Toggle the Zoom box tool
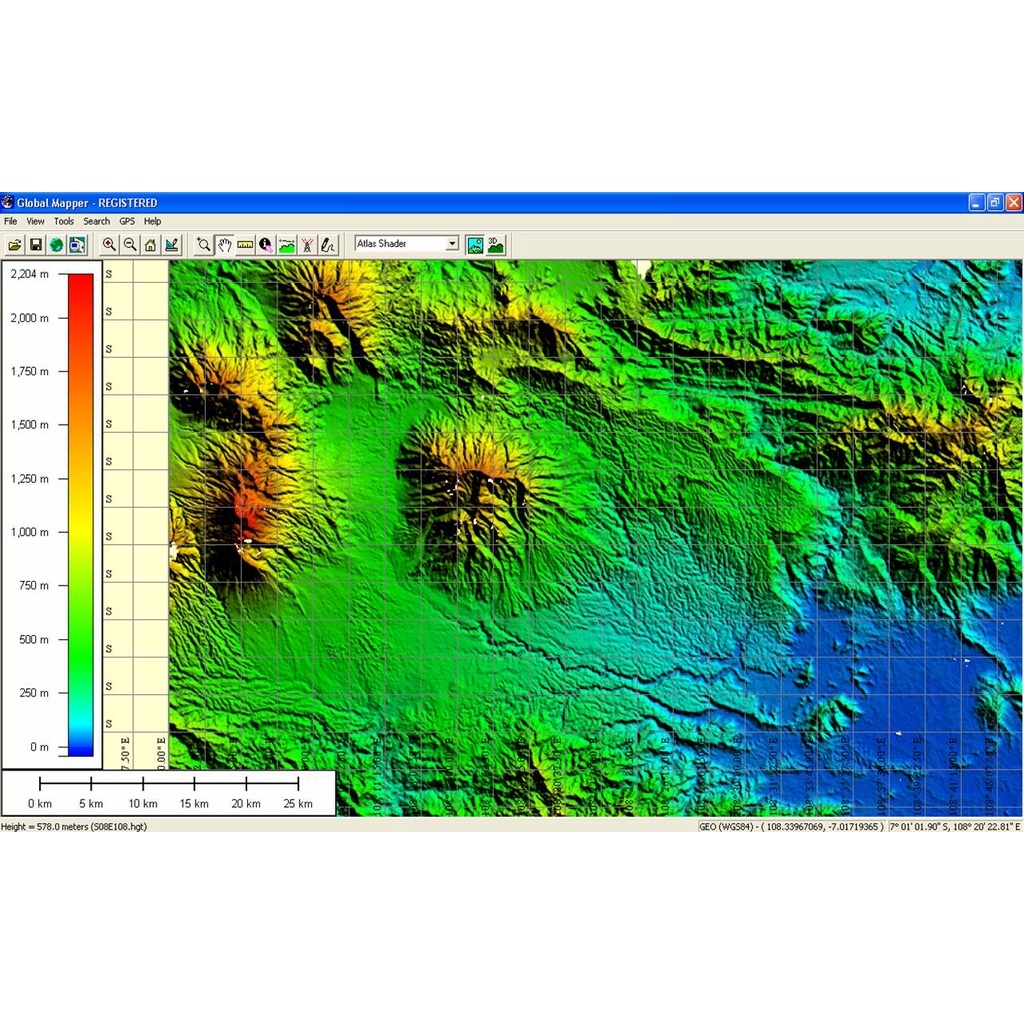1024x1024 pixels. [204, 245]
